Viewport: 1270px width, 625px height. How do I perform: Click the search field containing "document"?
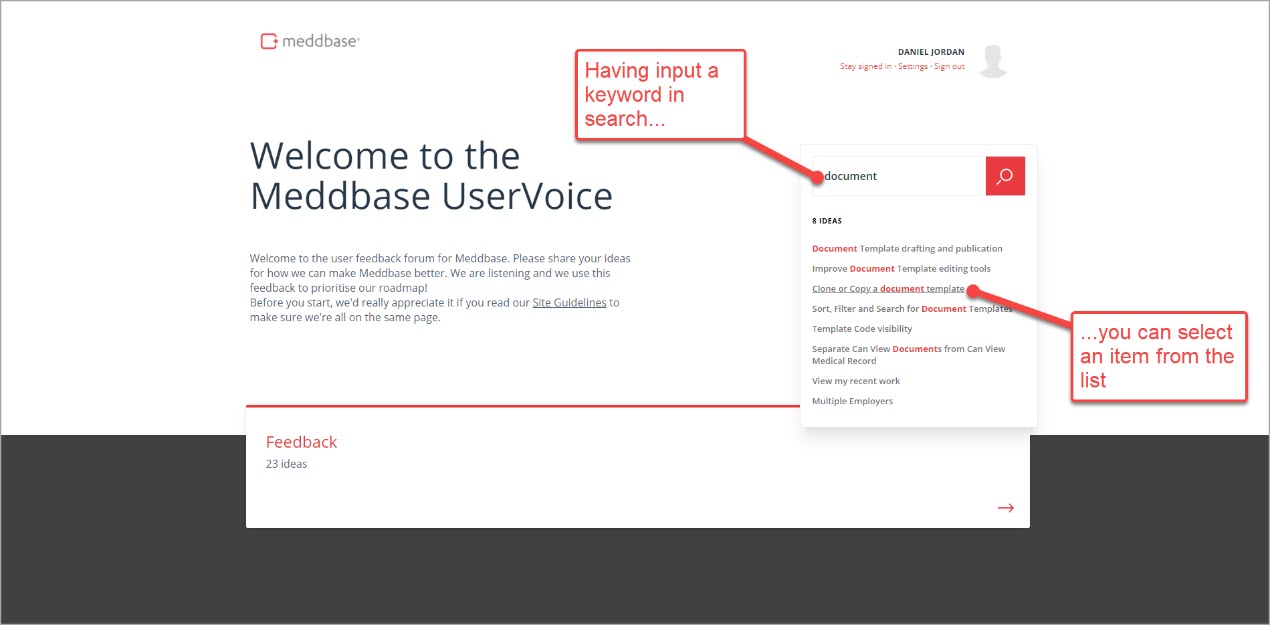(898, 176)
